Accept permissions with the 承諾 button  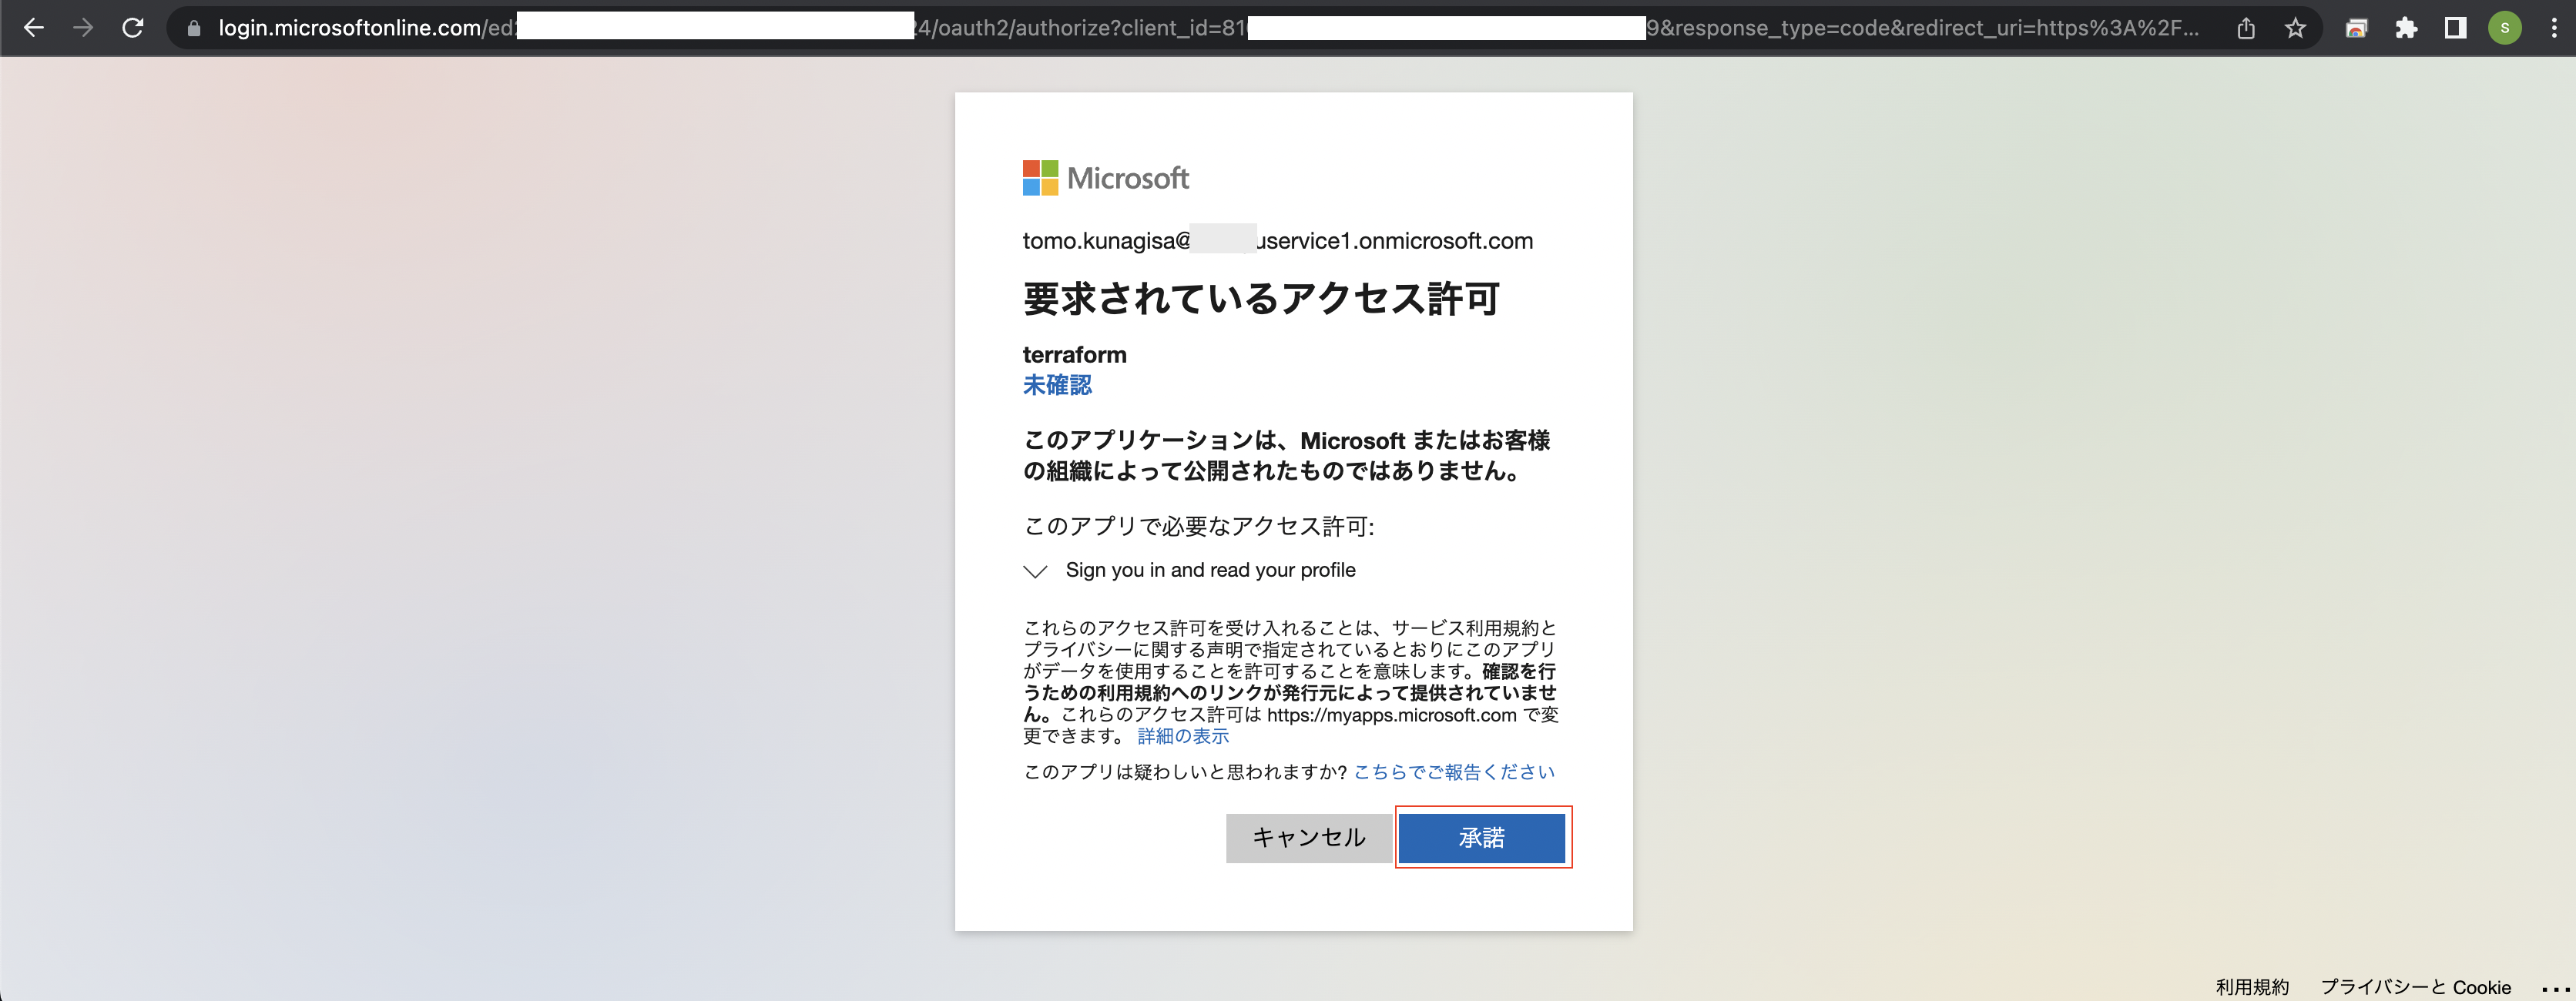coord(1482,838)
